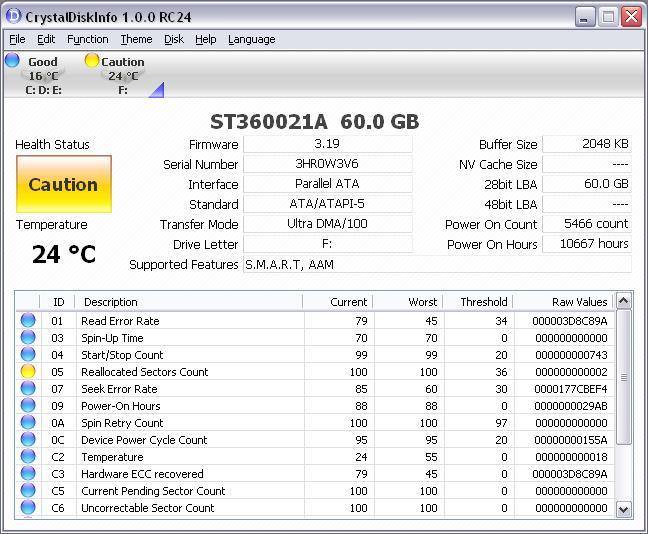The width and height of the screenshot is (648, 534).
Task: Open the Language menu
Action: [252, 39]
